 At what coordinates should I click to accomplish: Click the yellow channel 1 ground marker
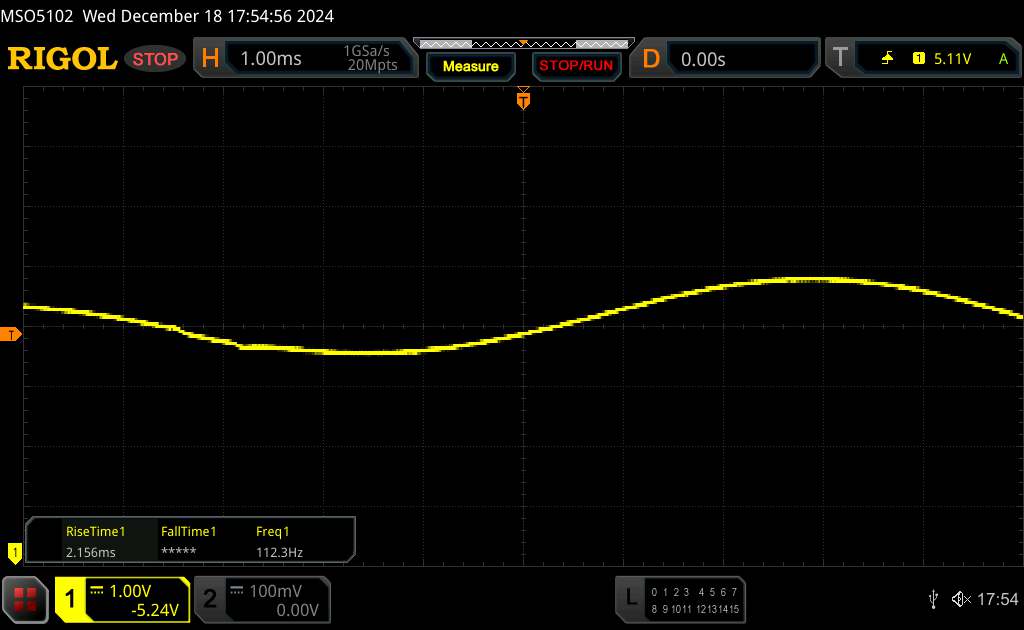click(x=14, y=553)
